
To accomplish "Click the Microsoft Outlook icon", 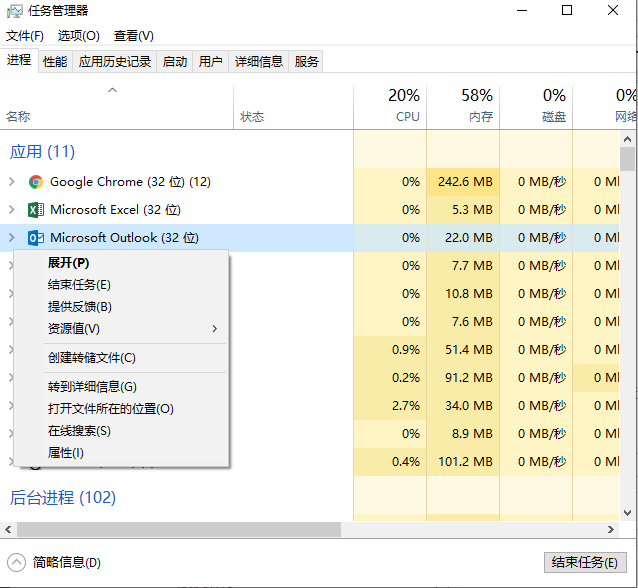I will point(36,238).
